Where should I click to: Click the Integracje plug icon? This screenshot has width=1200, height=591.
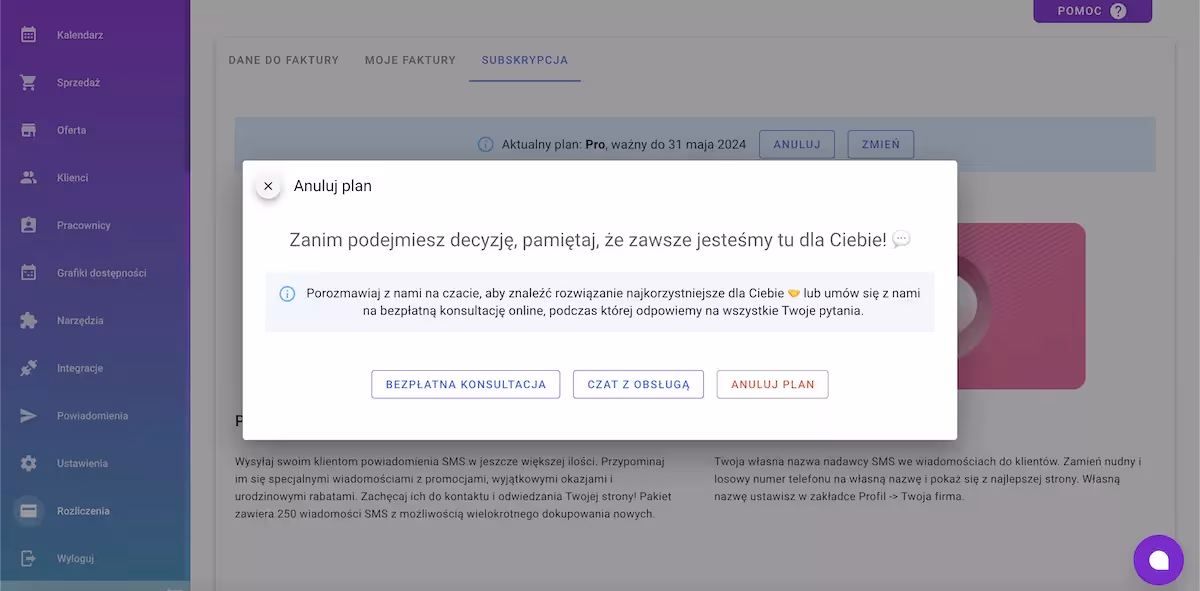[29, 368]
